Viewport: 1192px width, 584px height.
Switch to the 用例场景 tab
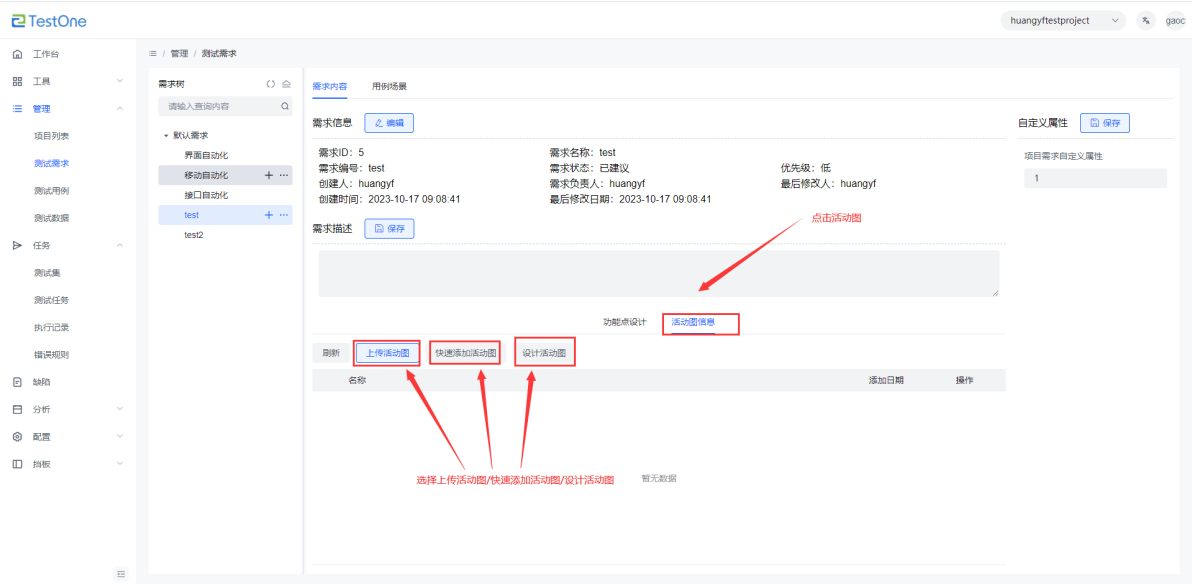click(389, 86)
